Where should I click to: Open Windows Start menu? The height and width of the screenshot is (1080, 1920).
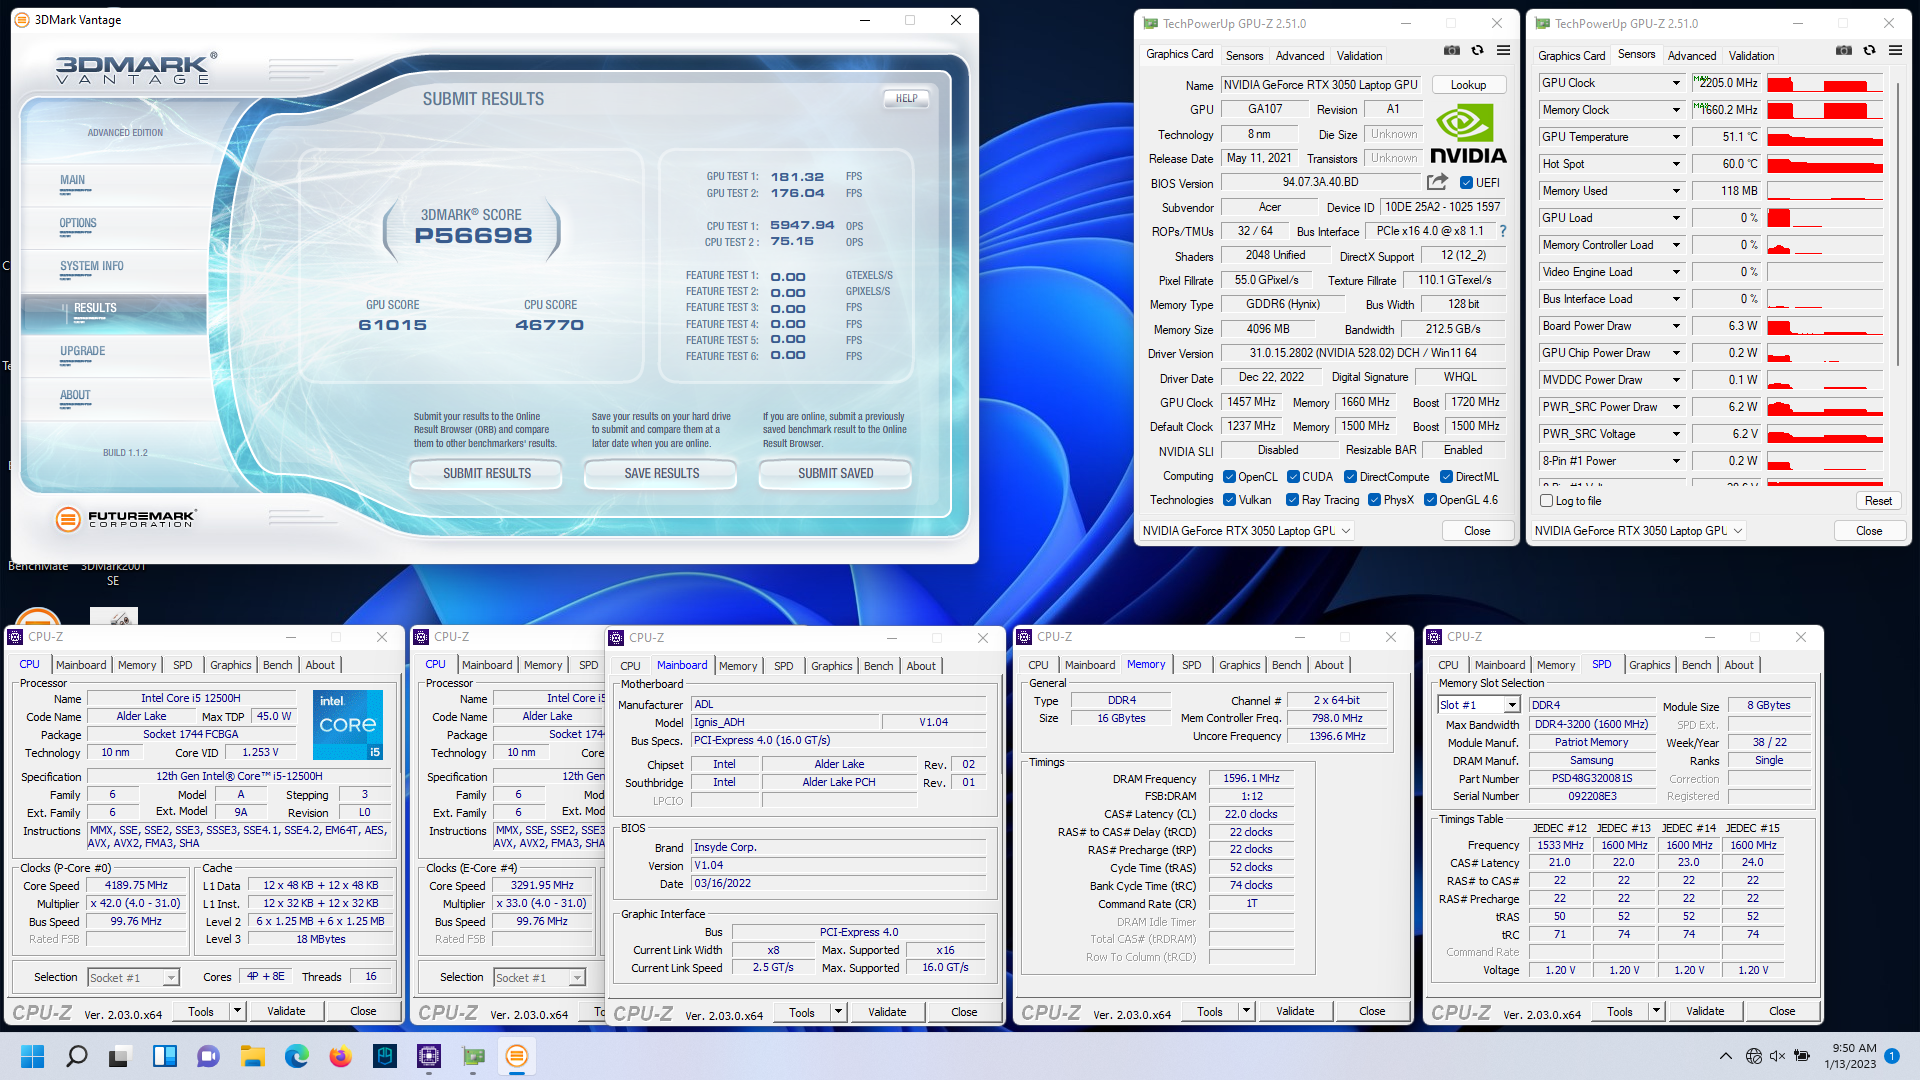32,1056
